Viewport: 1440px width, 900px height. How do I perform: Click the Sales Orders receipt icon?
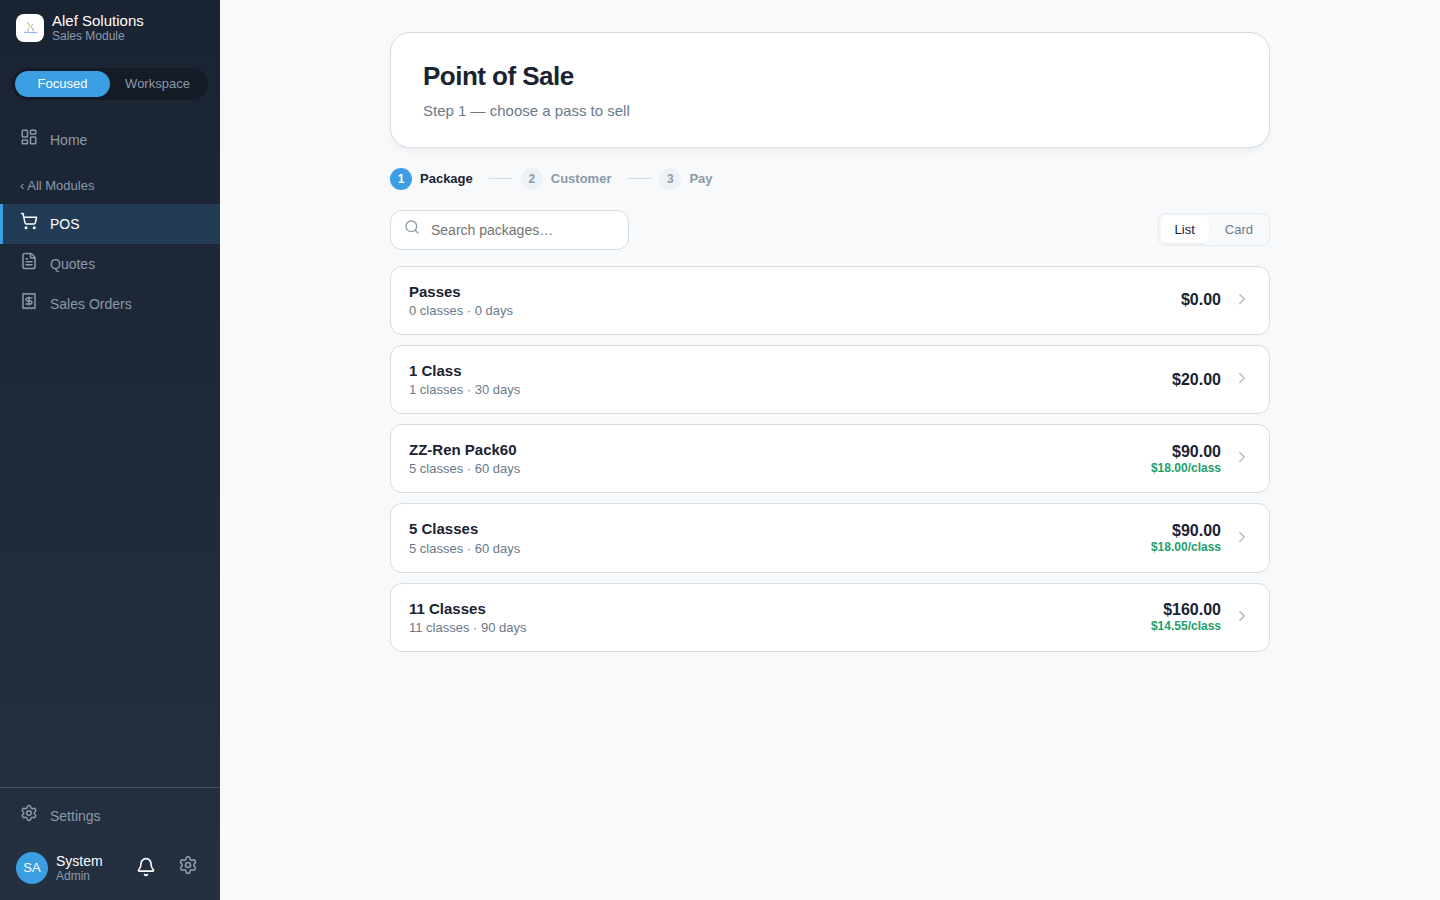pyautogui.click(x=29, y=301)
